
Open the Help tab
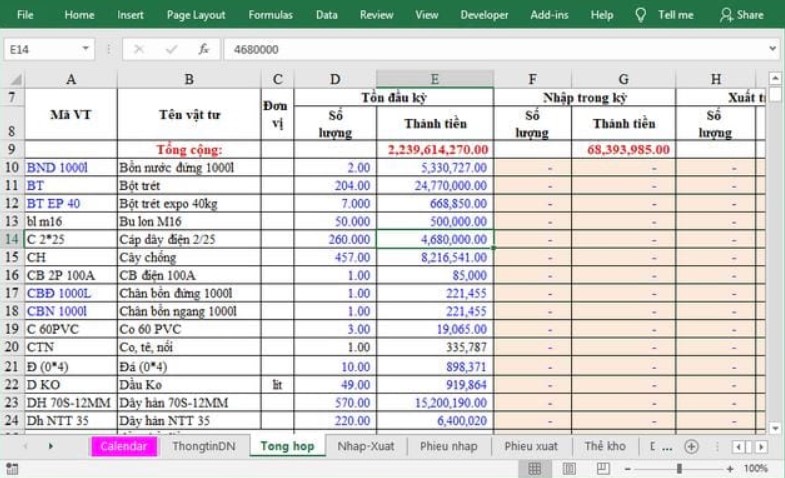click(x=601, y=15)
